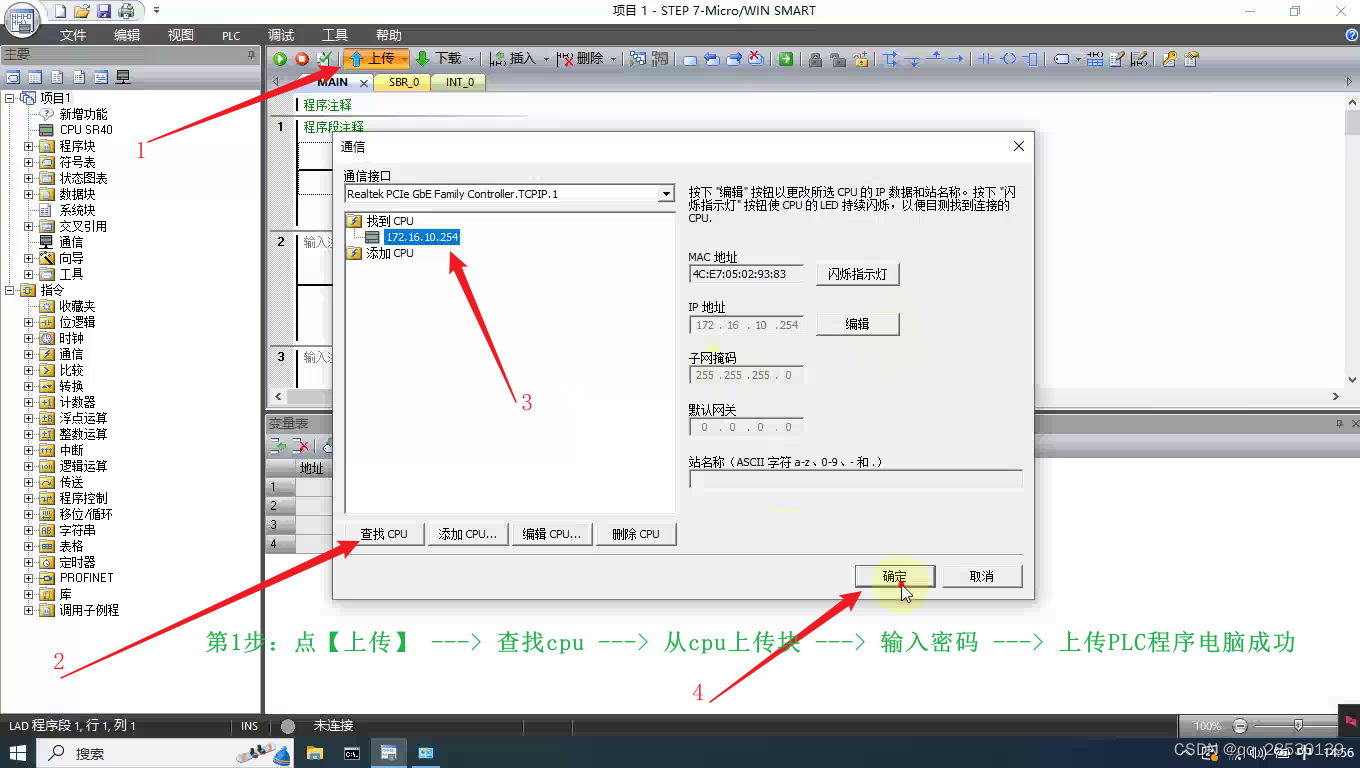
Task: Click the insert box icon
Action: click(x=1031, y=59)
